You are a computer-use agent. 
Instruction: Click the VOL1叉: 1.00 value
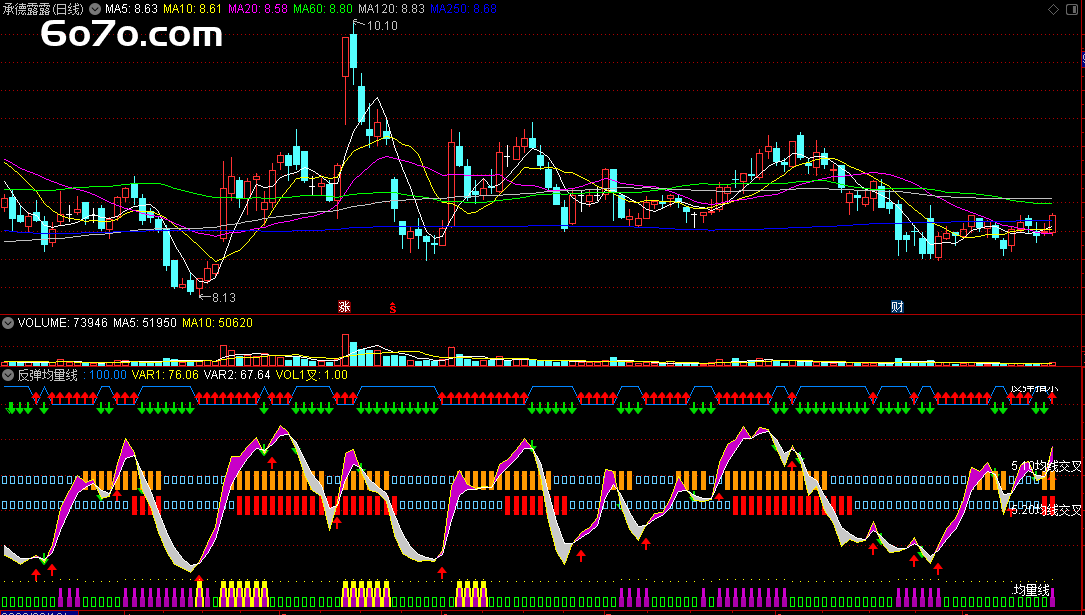311,375
